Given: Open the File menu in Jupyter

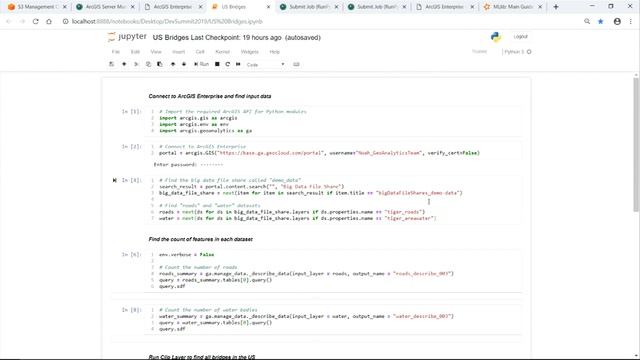Looking at the screenshot, I should [x=116, y=52].
